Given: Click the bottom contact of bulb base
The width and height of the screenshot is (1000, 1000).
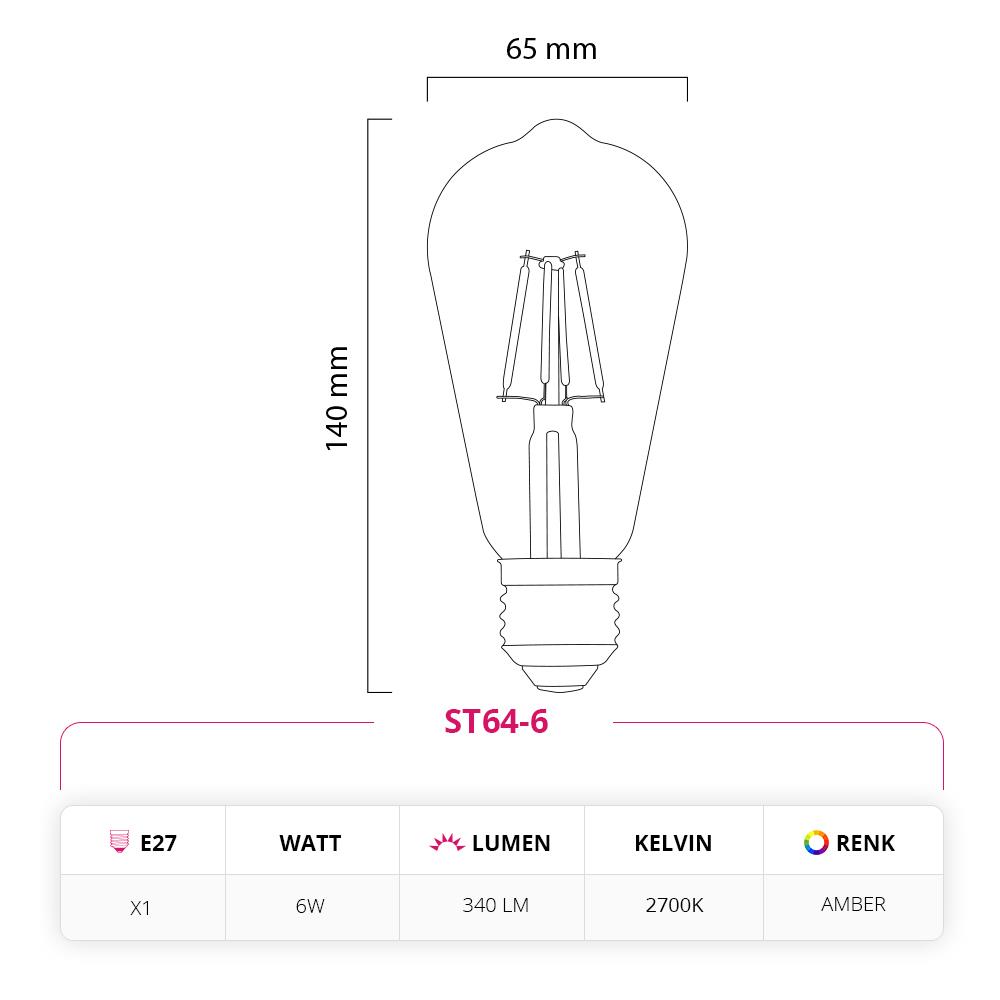Looking at the screenshot, I should [x=559, y=679].
